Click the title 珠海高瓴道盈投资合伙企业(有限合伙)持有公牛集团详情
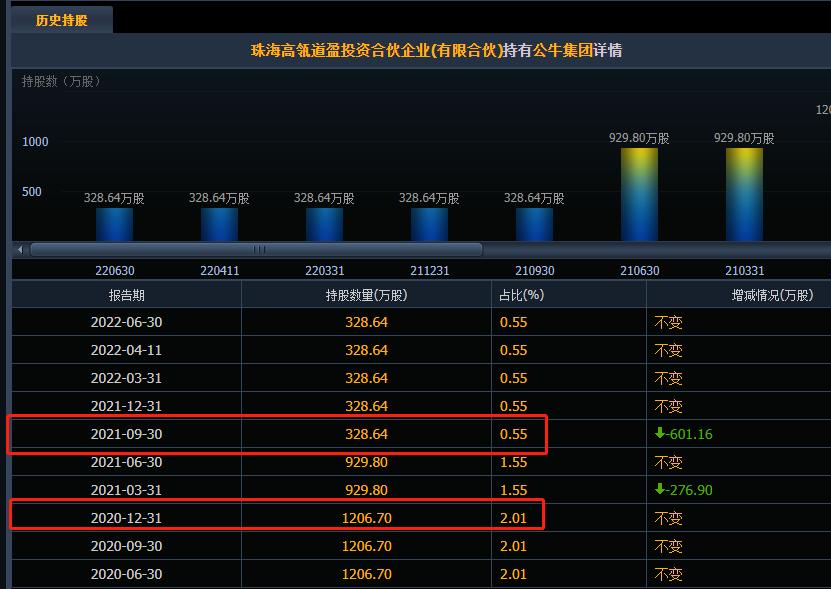831x589 pixels. coord(436,50)
